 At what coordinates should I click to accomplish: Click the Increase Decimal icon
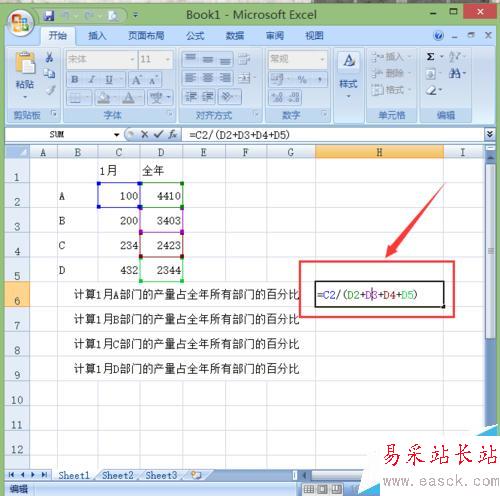(x=277, y=98)
